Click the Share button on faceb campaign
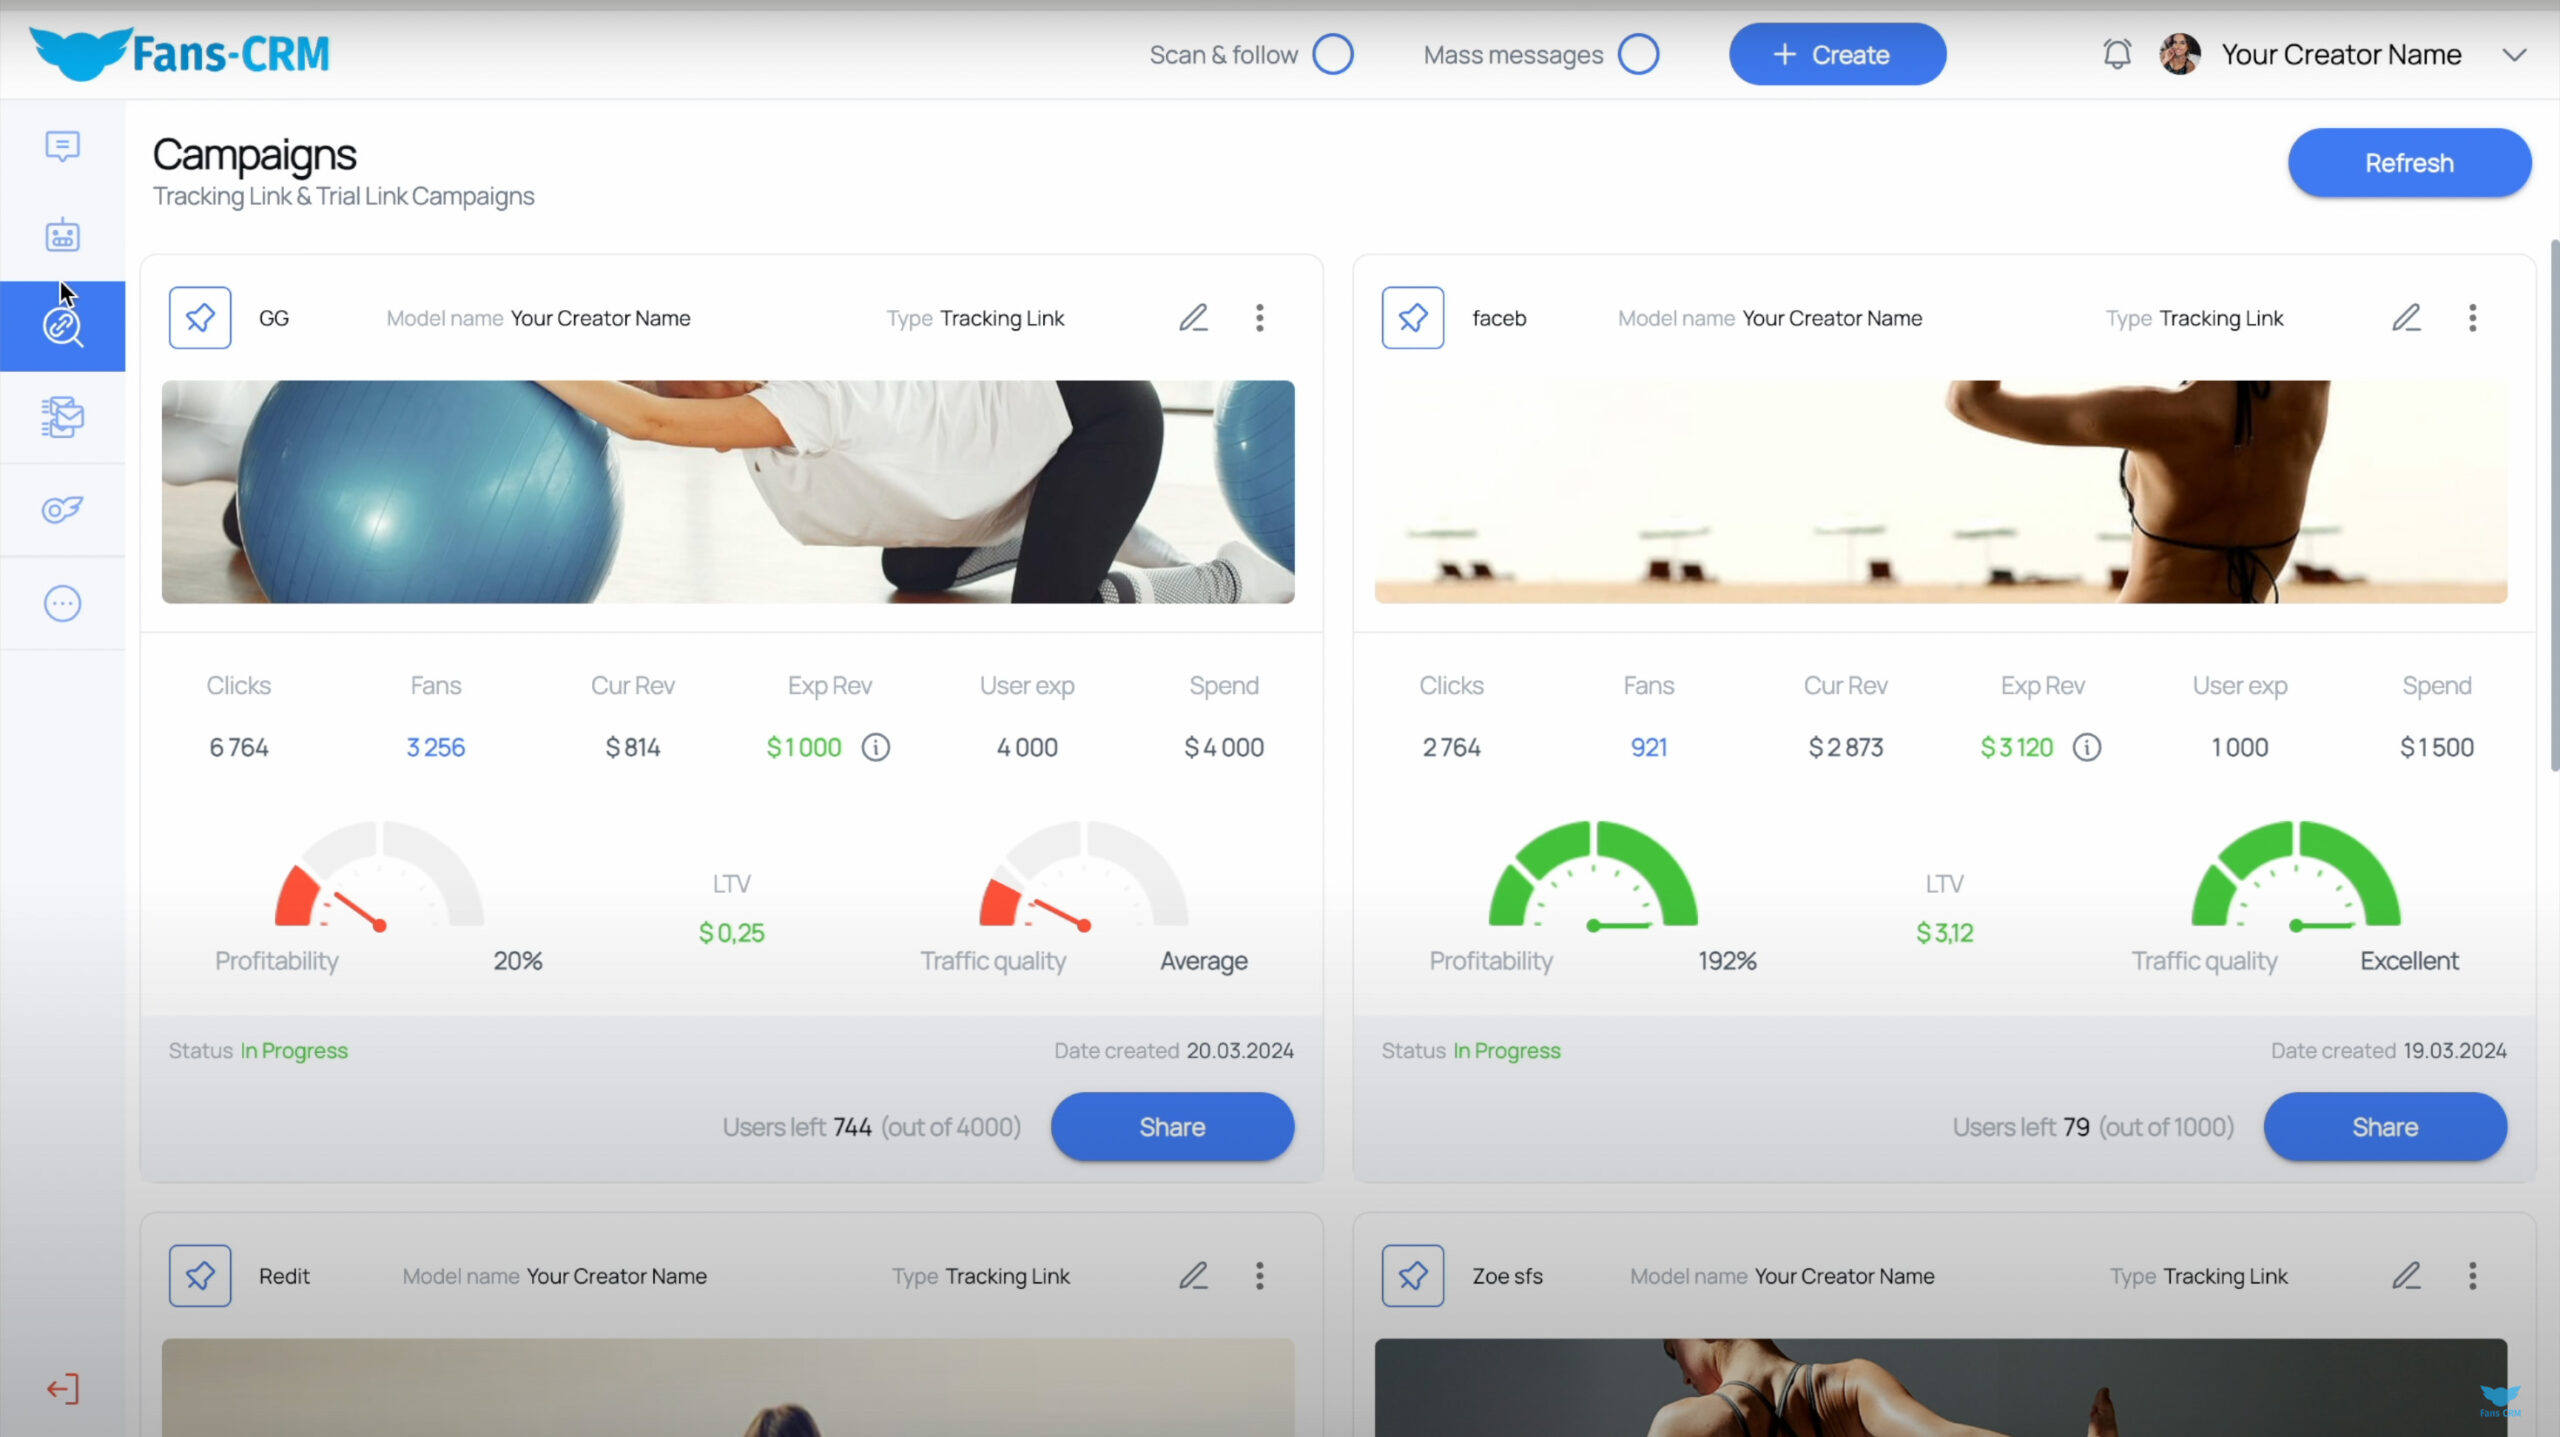The height and width of the screenshot is (1437, 2560). pyautogui.click(x=2384, y=1126)
